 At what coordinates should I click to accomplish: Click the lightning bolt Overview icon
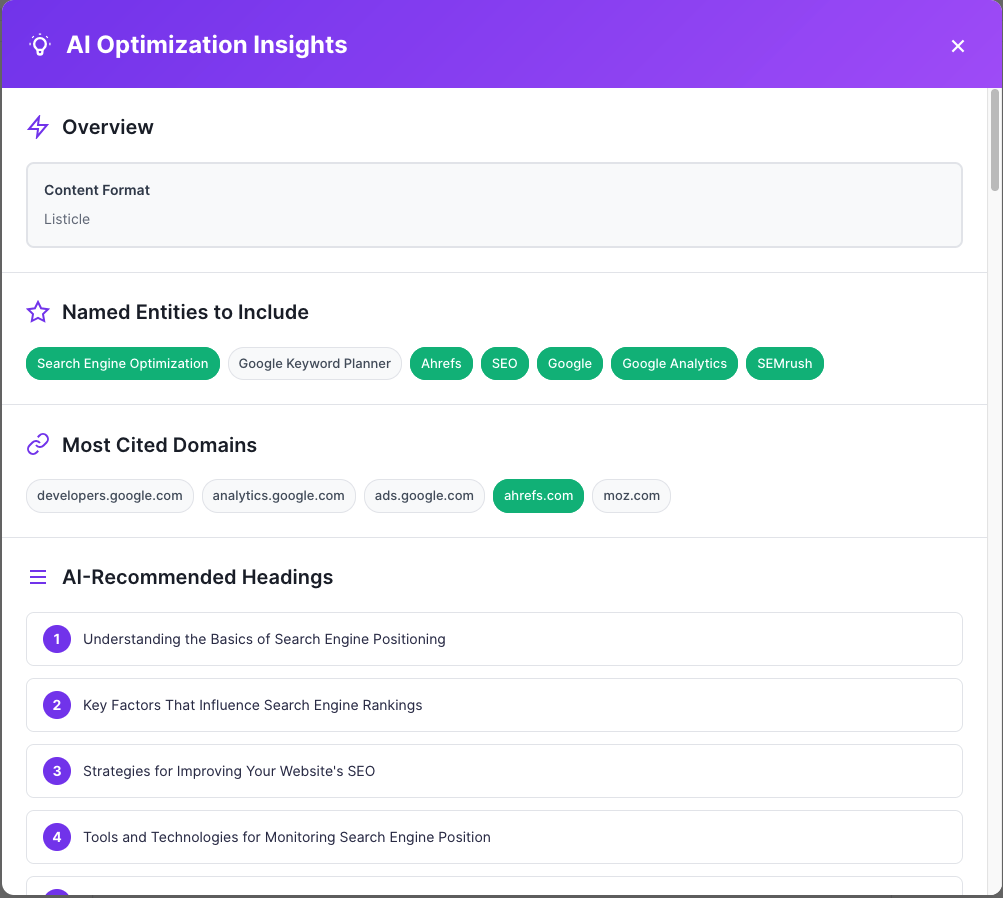[x=38, y=127]
